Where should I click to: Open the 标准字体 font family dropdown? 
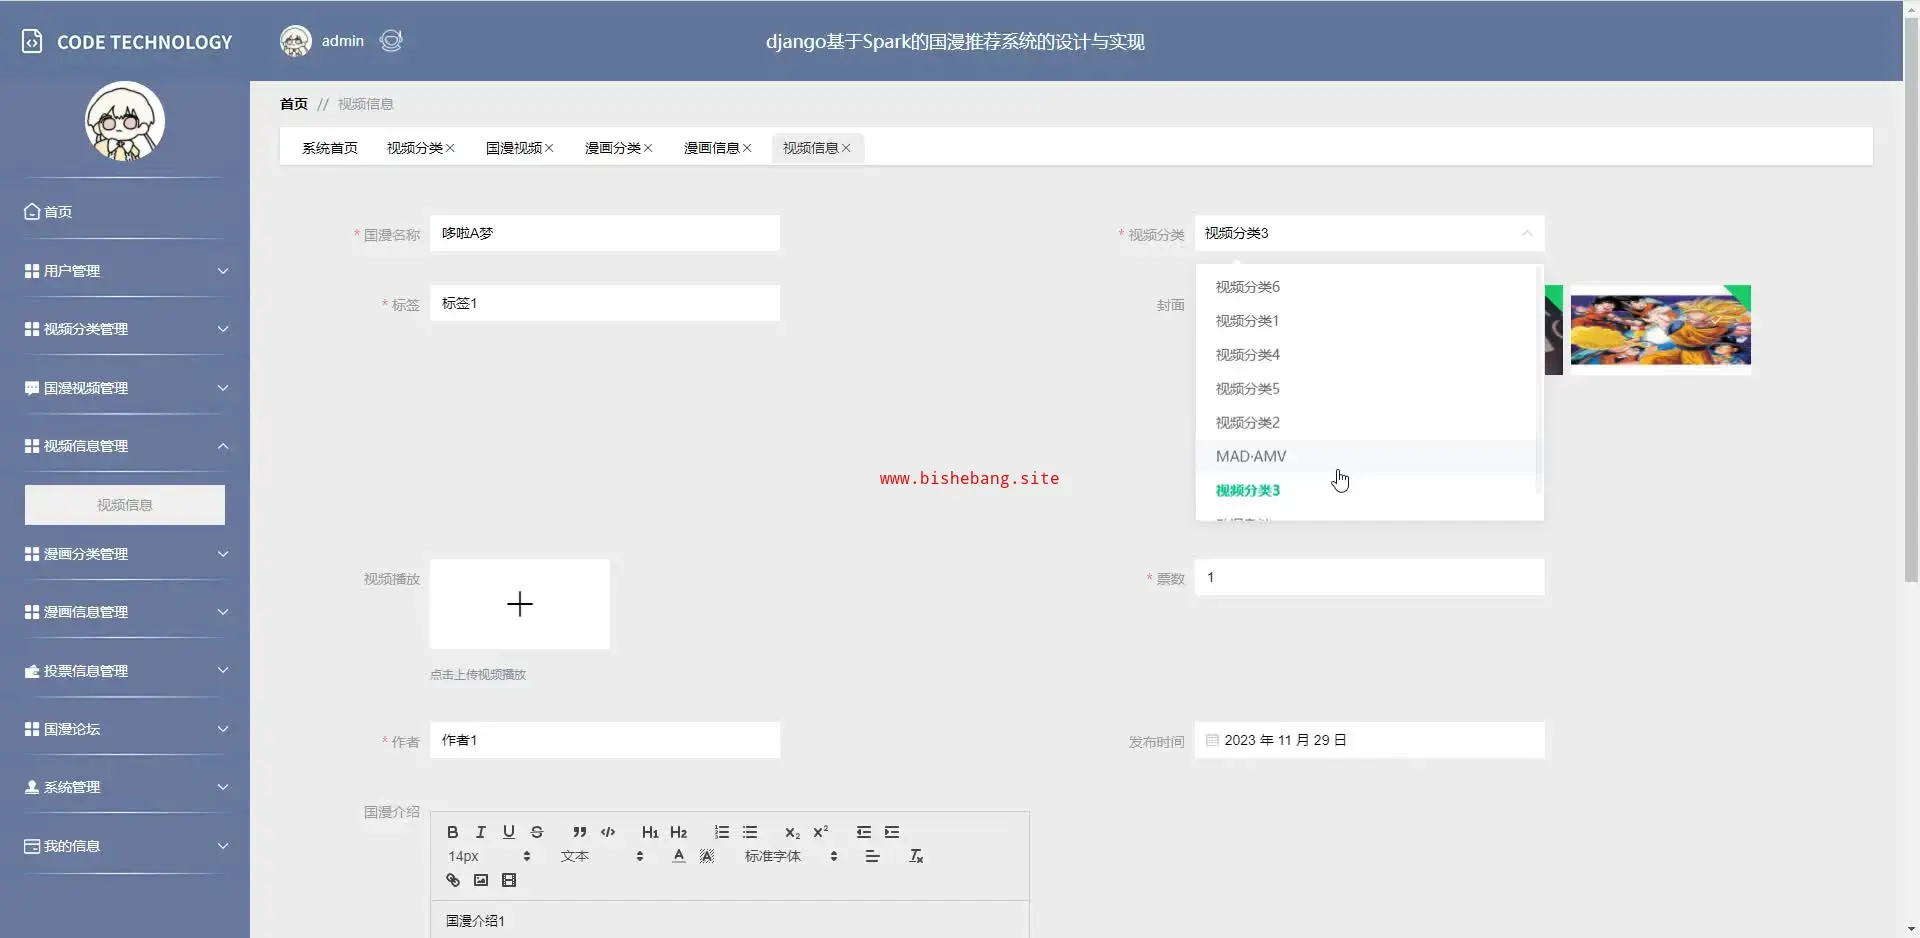[791, 856]
